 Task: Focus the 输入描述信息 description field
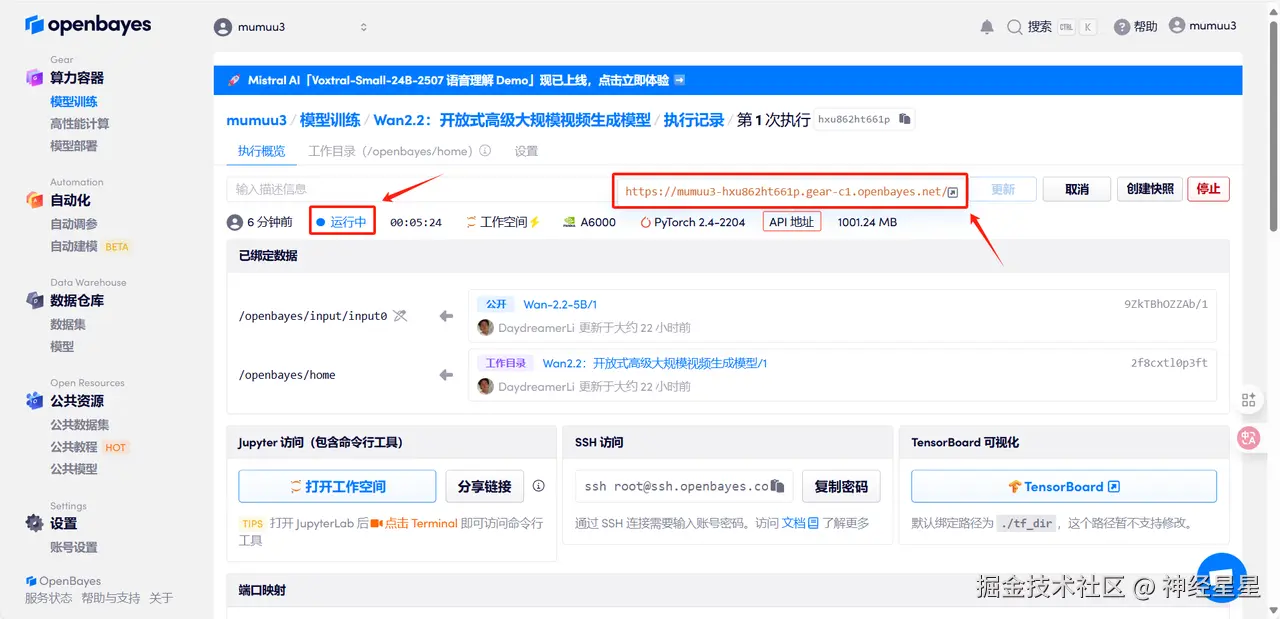420,189
